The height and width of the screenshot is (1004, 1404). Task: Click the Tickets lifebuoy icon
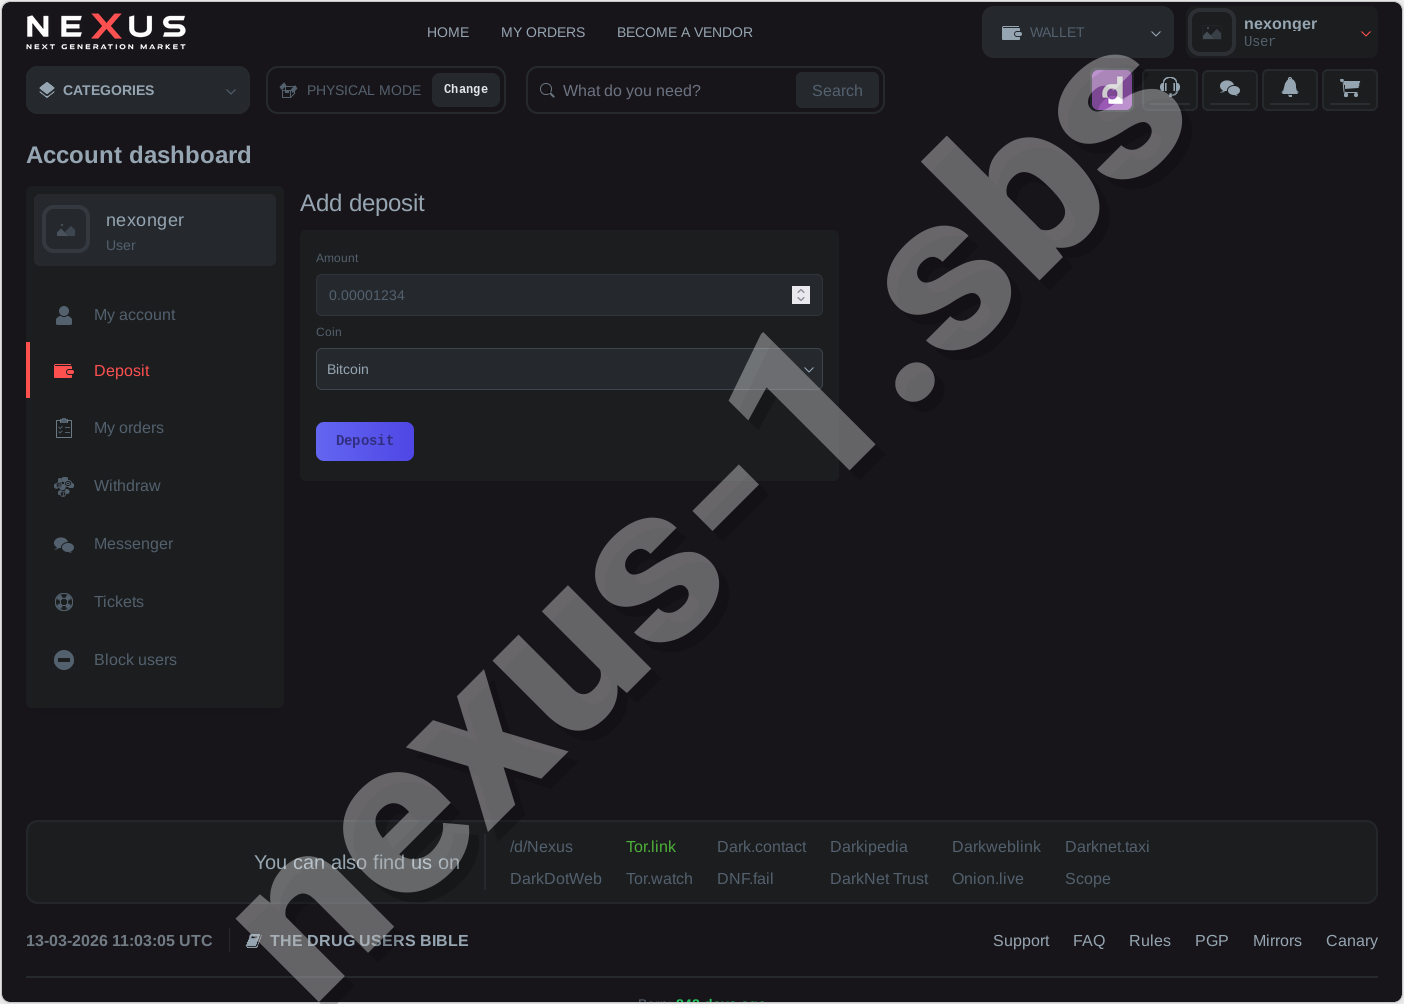tap(64, 602)
